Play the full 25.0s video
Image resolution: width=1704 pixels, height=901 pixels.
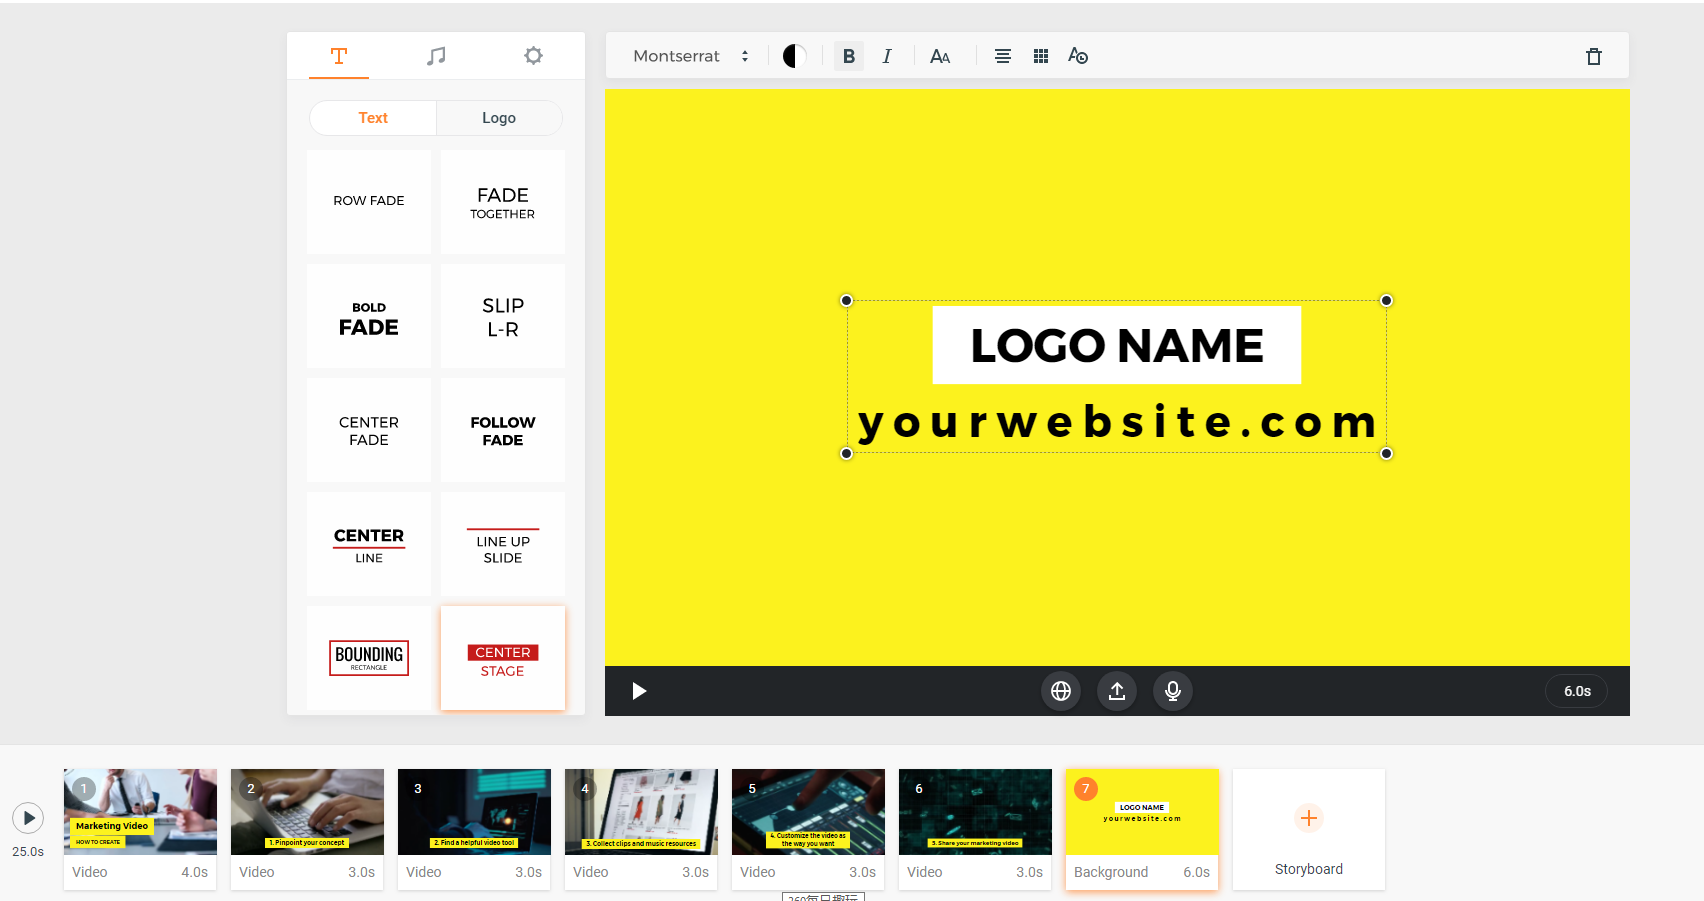(28, 818)
